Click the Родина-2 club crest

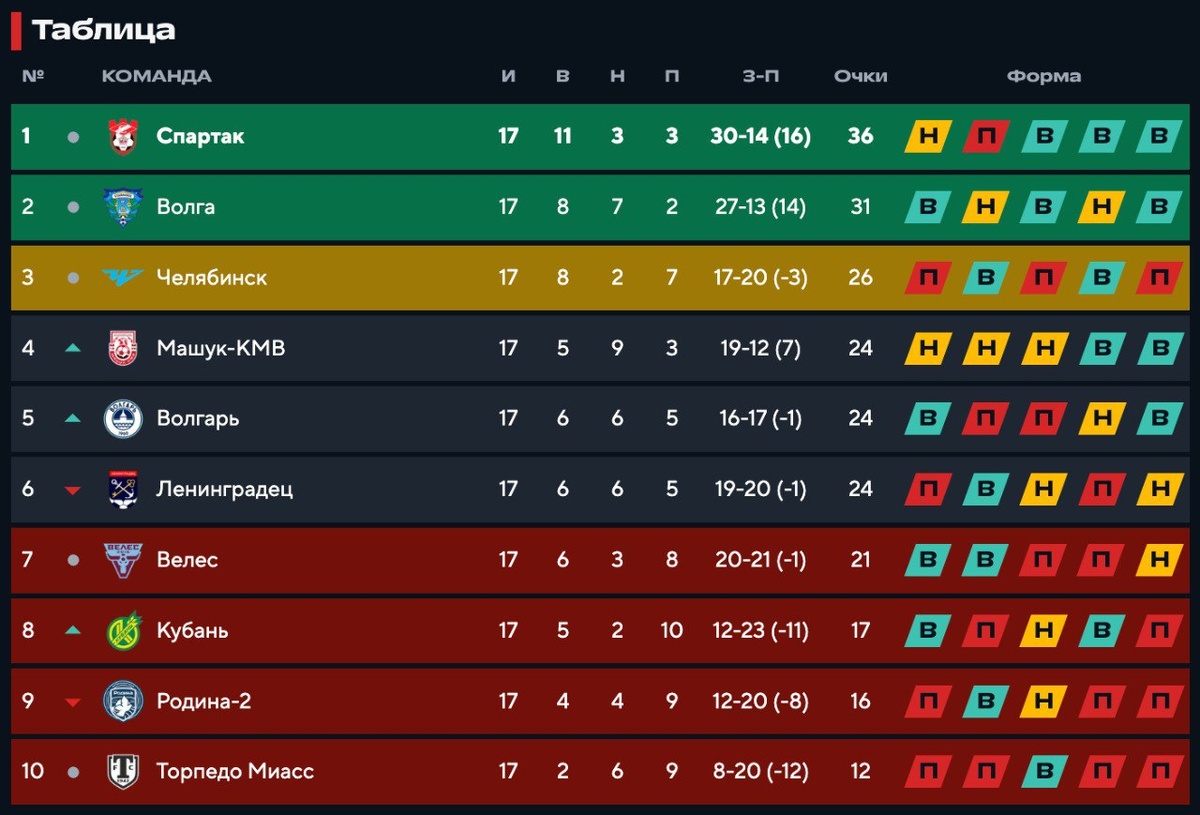pos(123,701)
